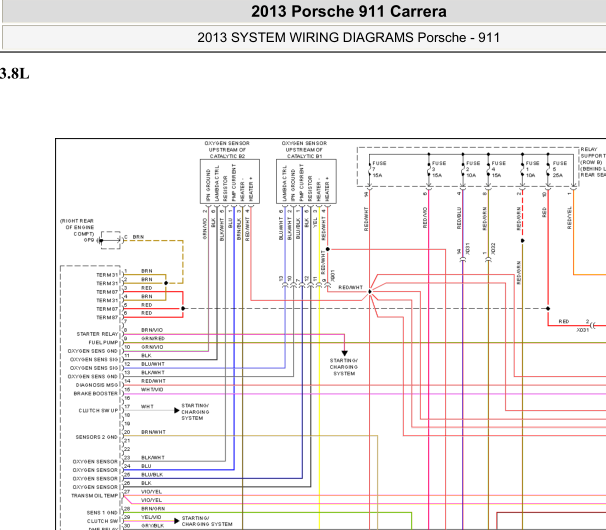
Task: Click the 'FUSE 3 15A' label
Action: (439, 169)
